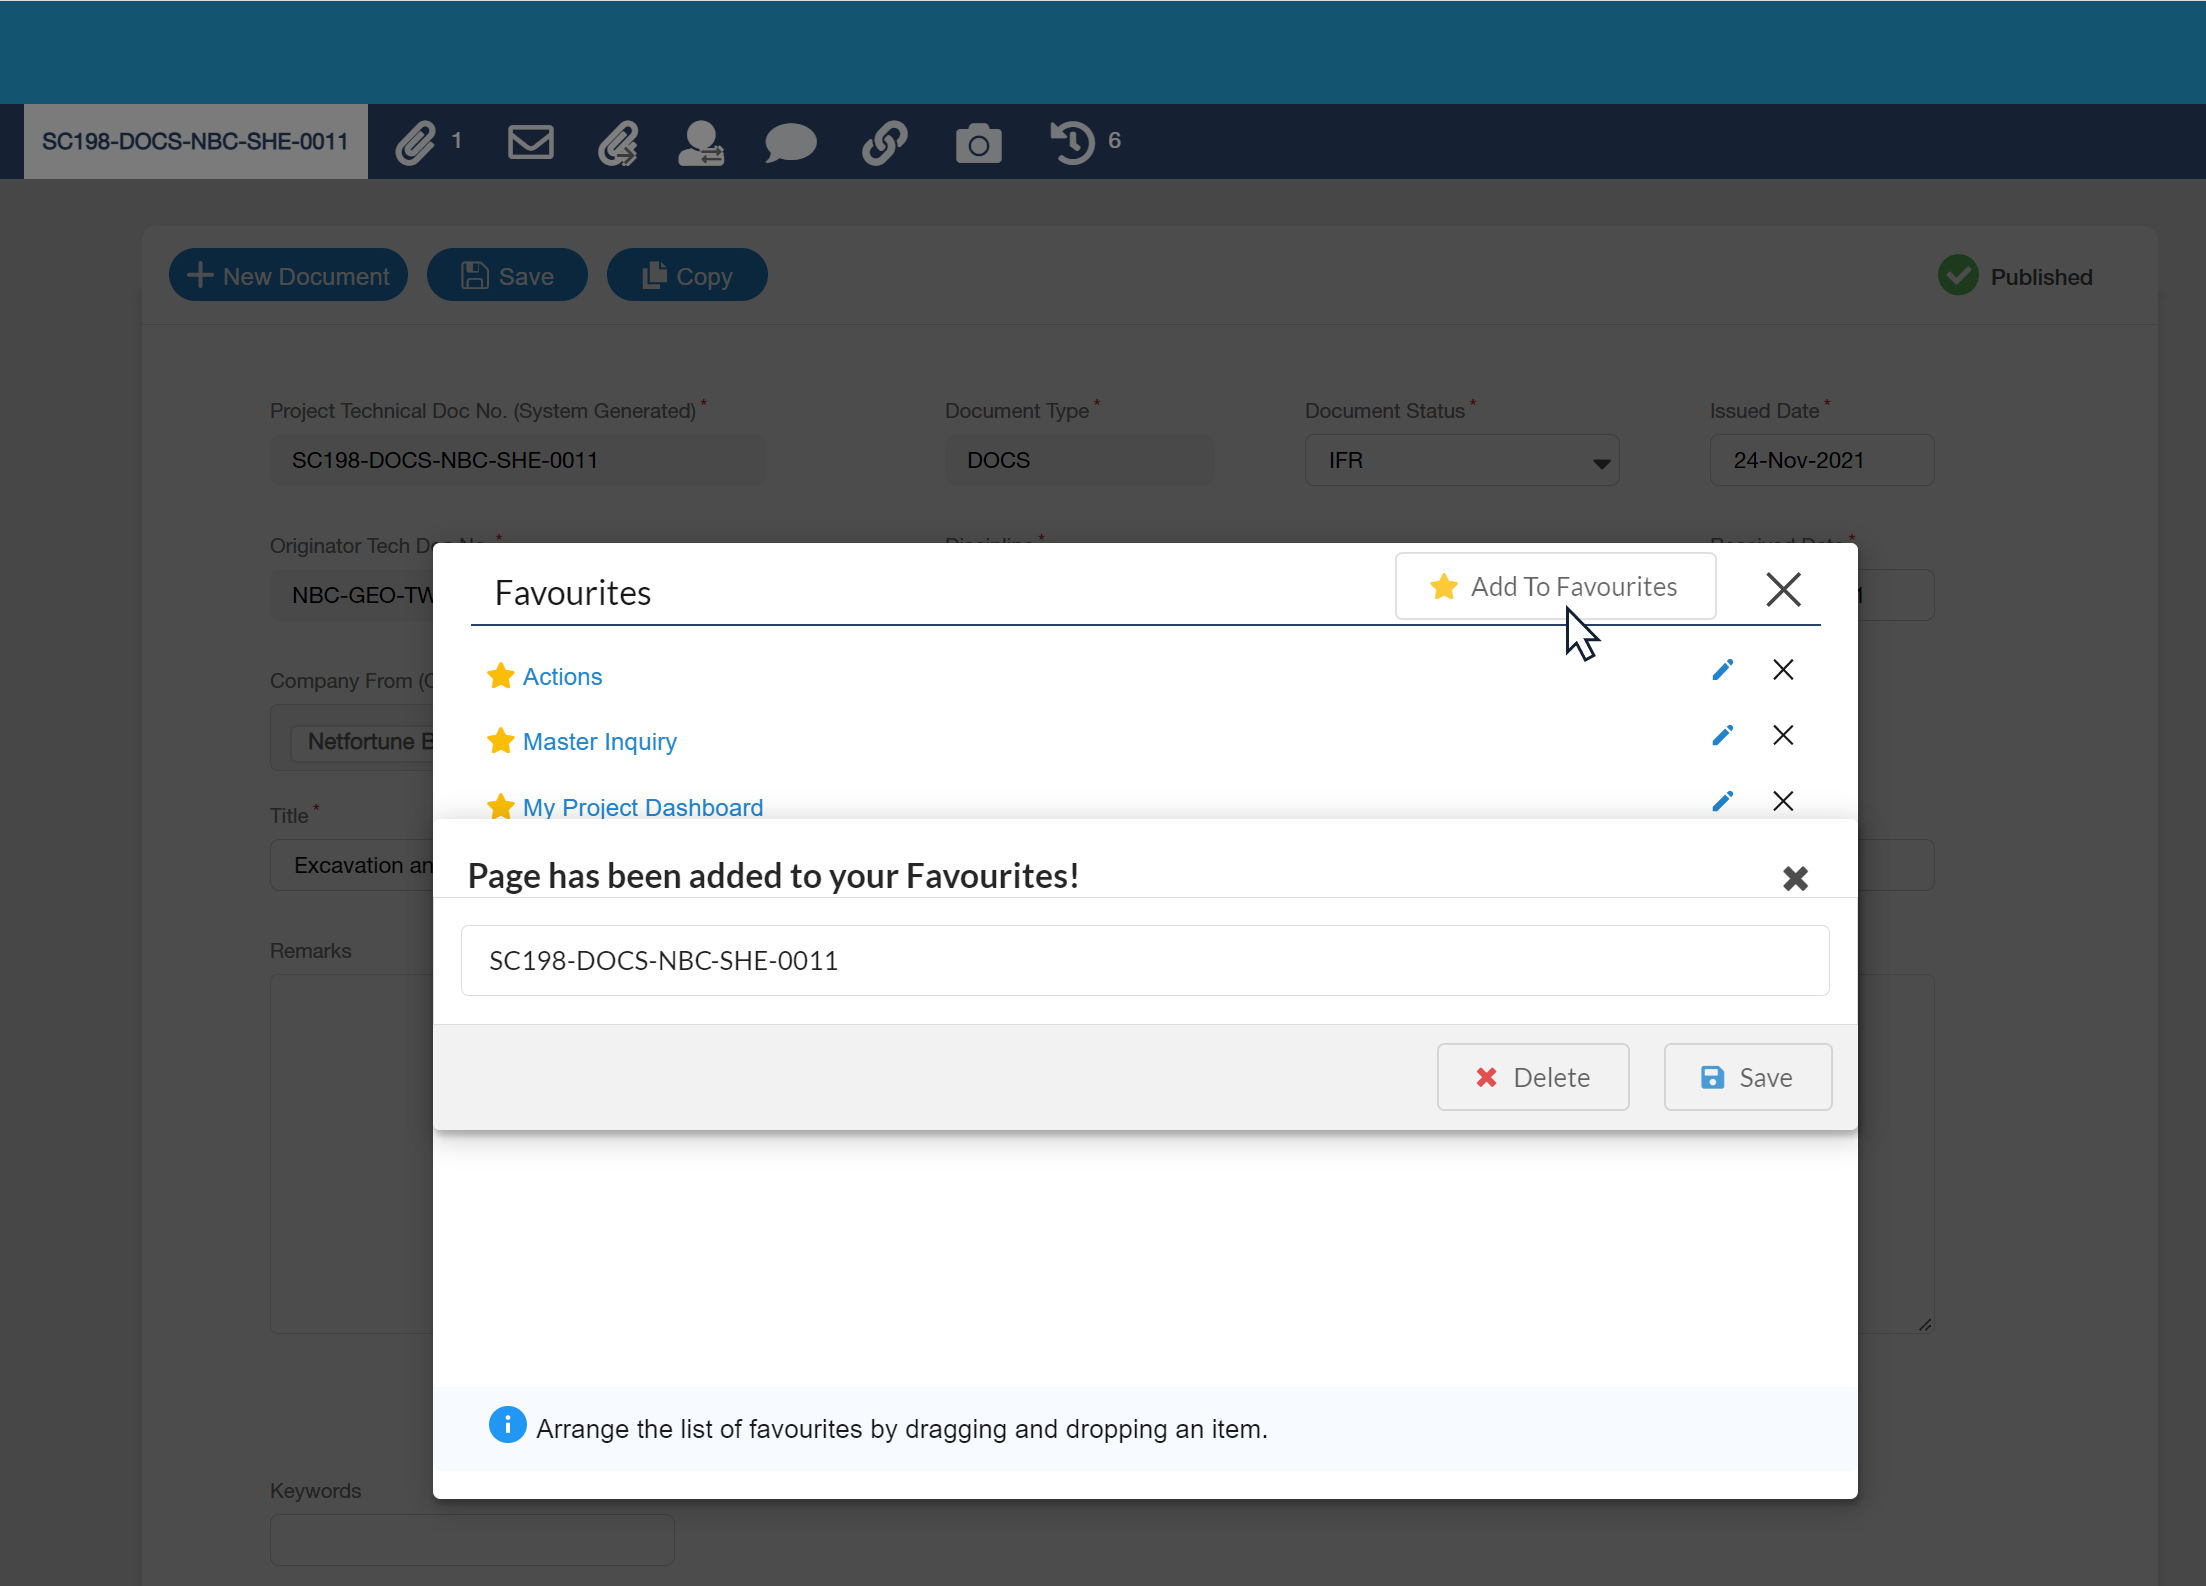
Task: Click the favourite name text field
Action: (x=1144, y=960)
